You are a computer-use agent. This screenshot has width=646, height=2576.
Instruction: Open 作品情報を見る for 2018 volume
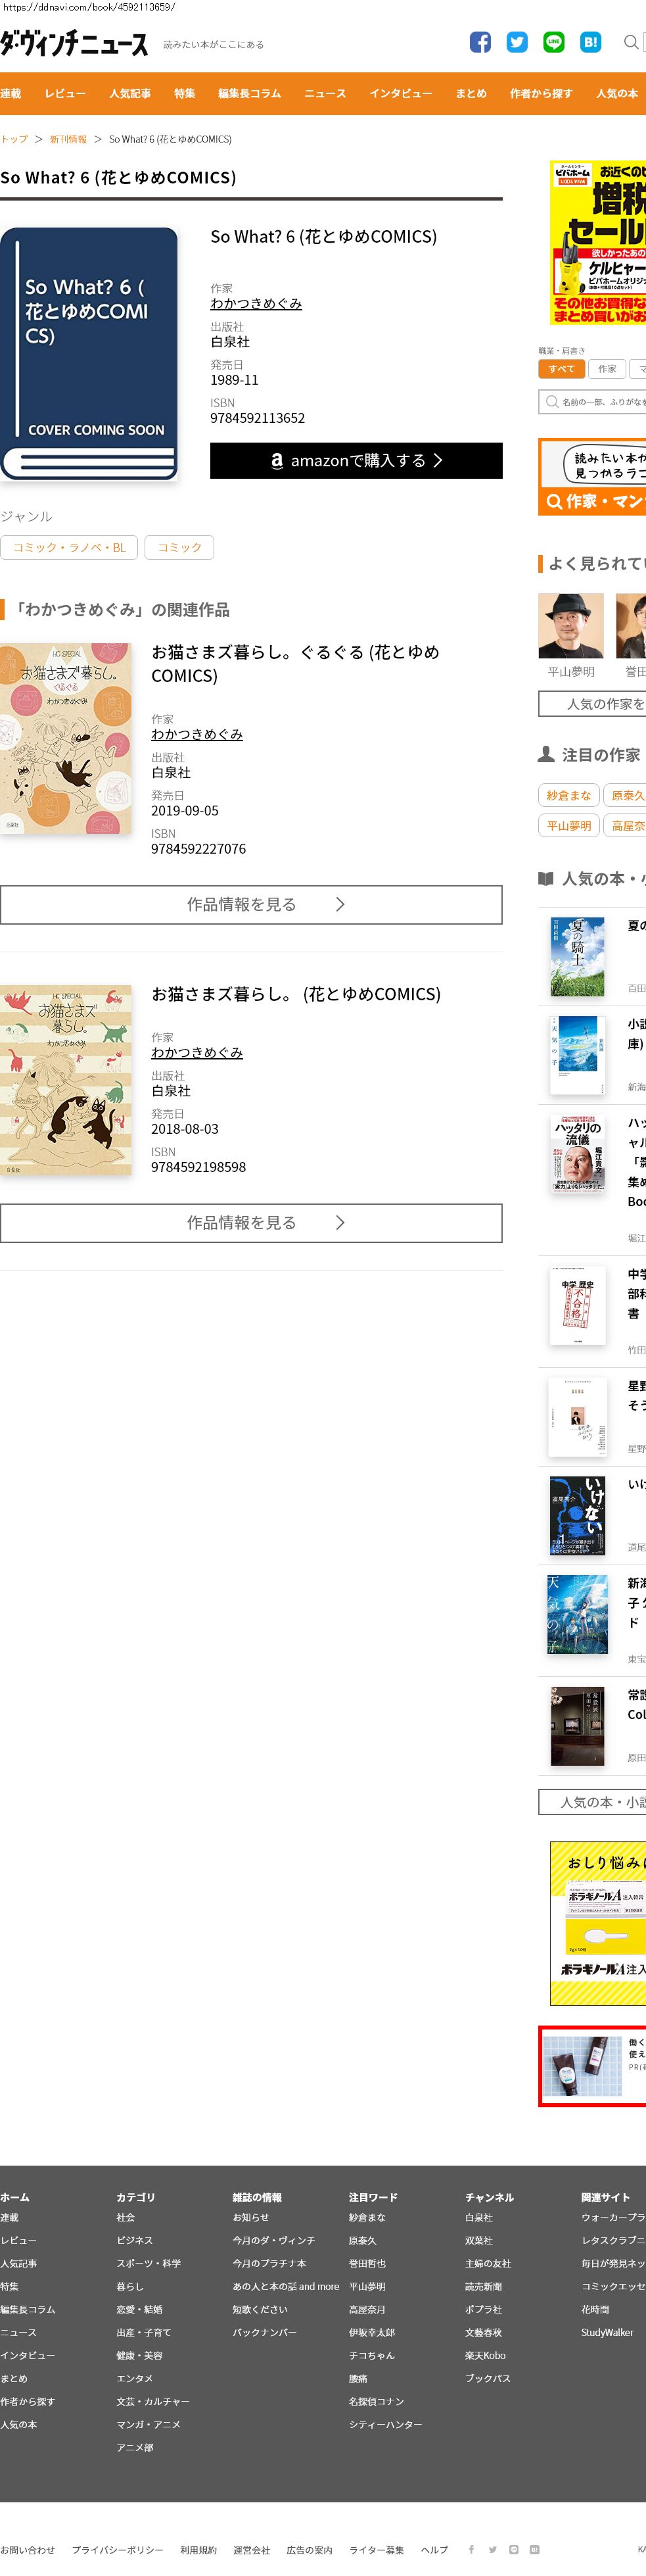pyautogui.click(x=251, y=1223)
